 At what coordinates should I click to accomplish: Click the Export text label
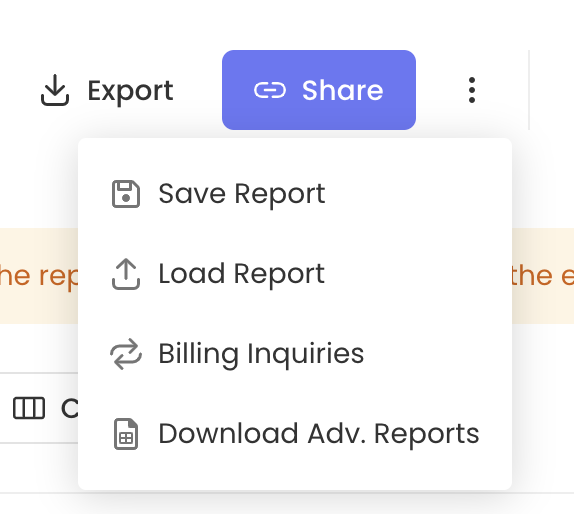(x=130, y=91)
